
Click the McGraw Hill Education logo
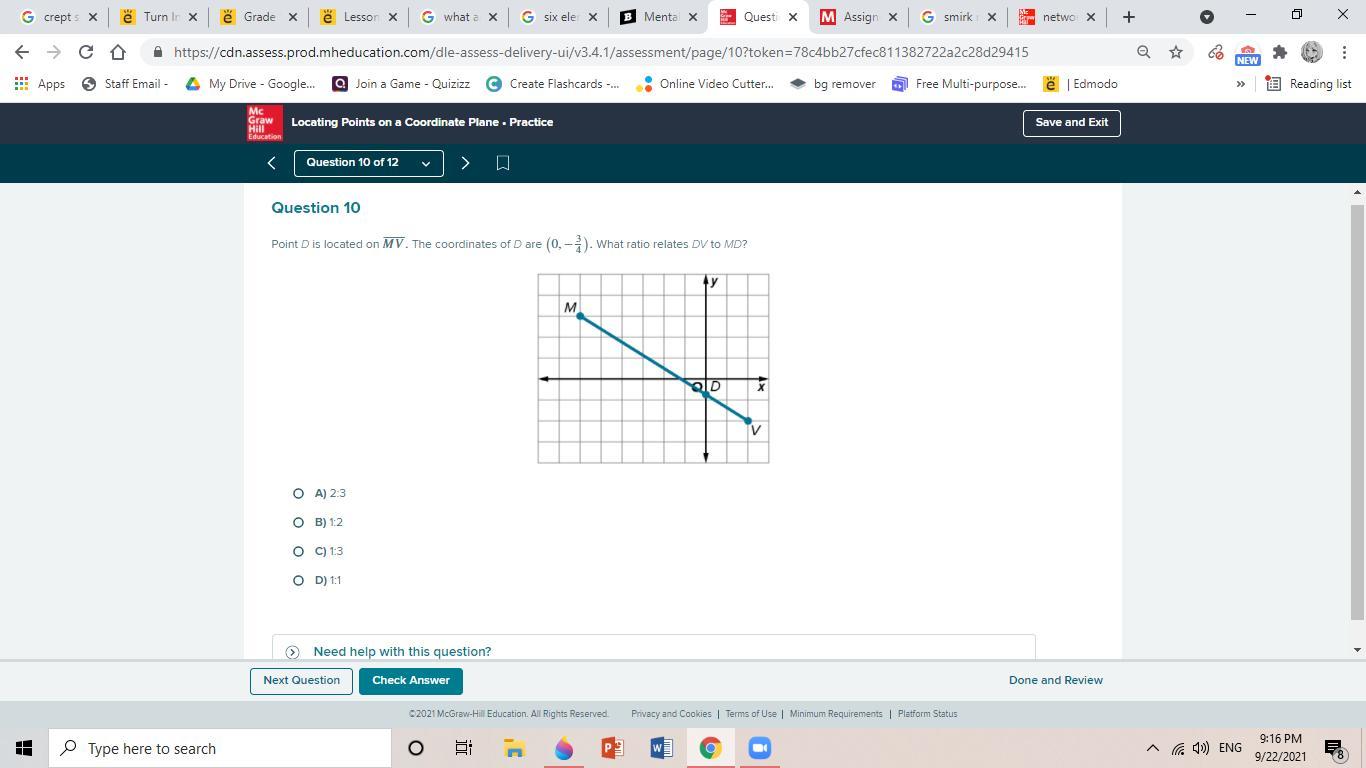[x=265, y=123]
